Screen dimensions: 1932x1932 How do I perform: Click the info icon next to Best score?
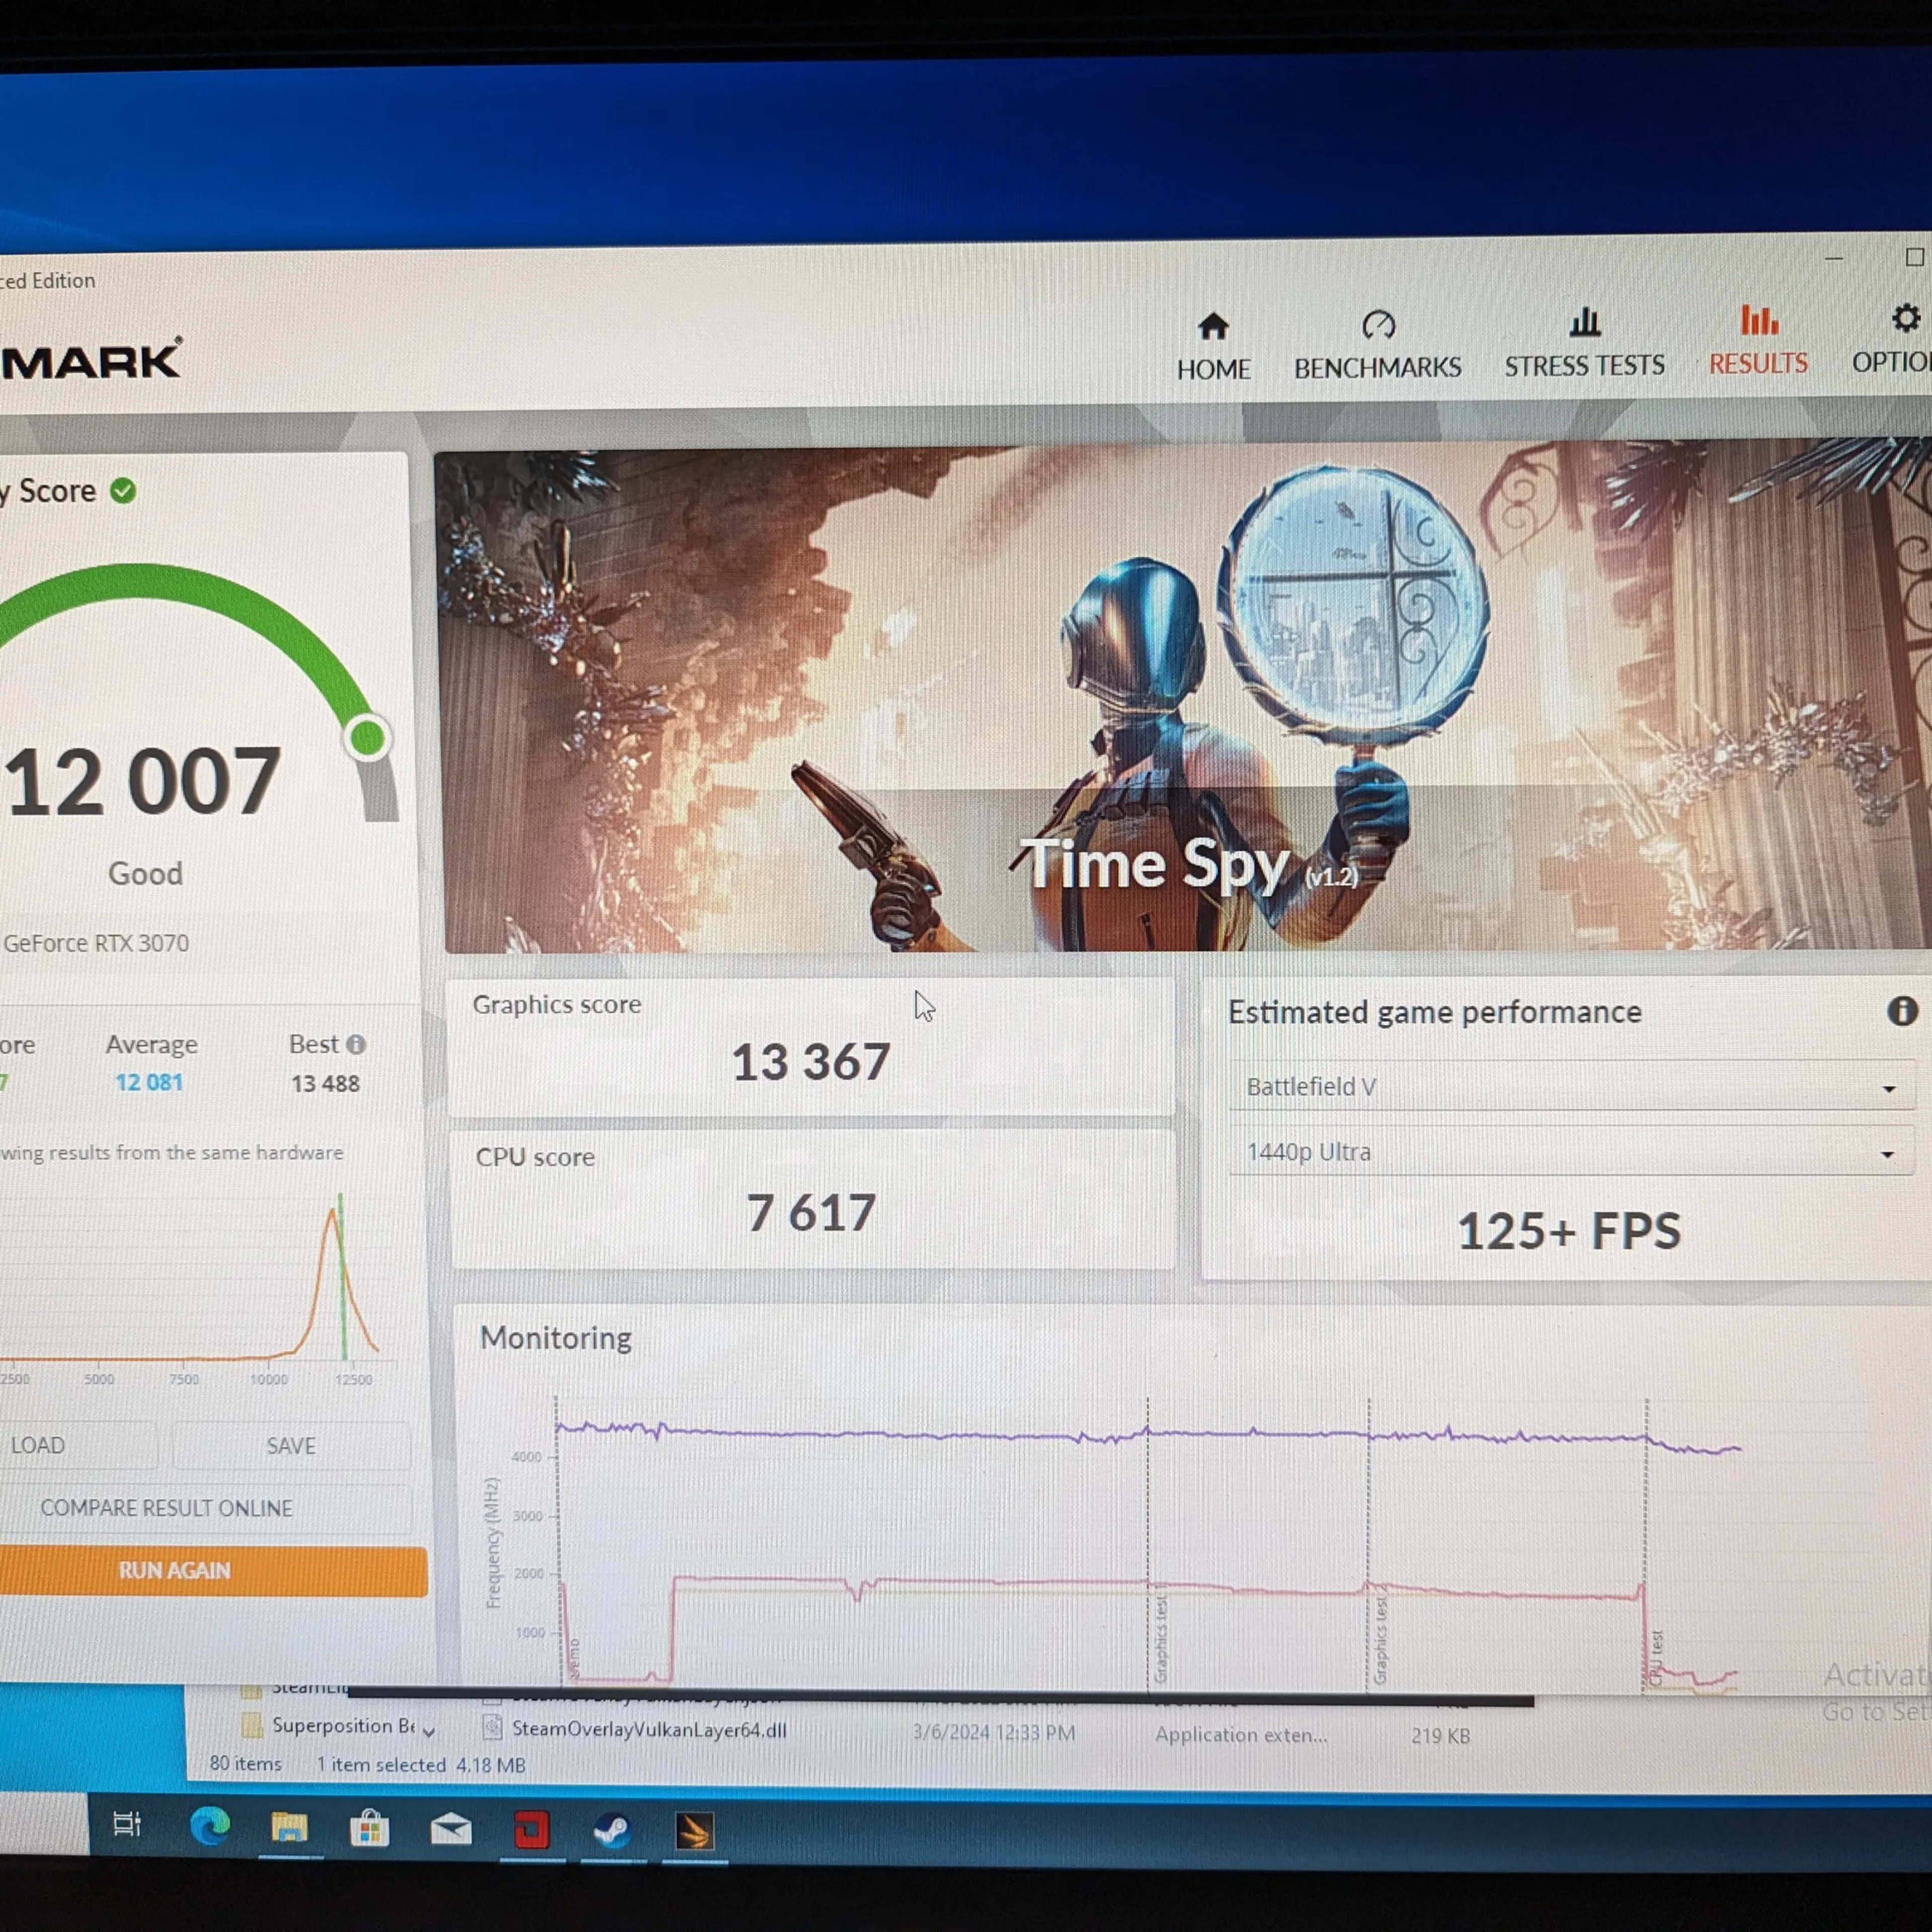[x=356, y=1044]
